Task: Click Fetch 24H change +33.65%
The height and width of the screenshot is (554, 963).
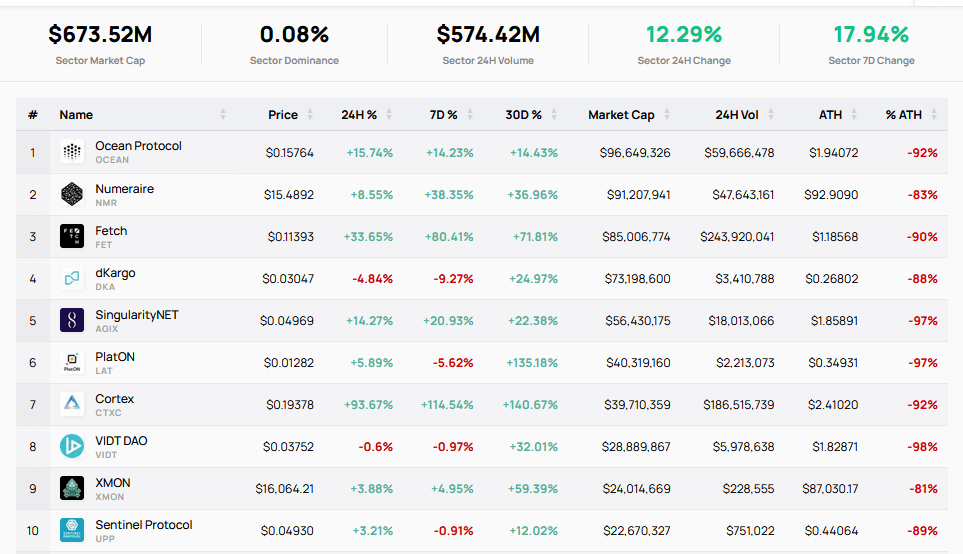Action: pos(368,236)
